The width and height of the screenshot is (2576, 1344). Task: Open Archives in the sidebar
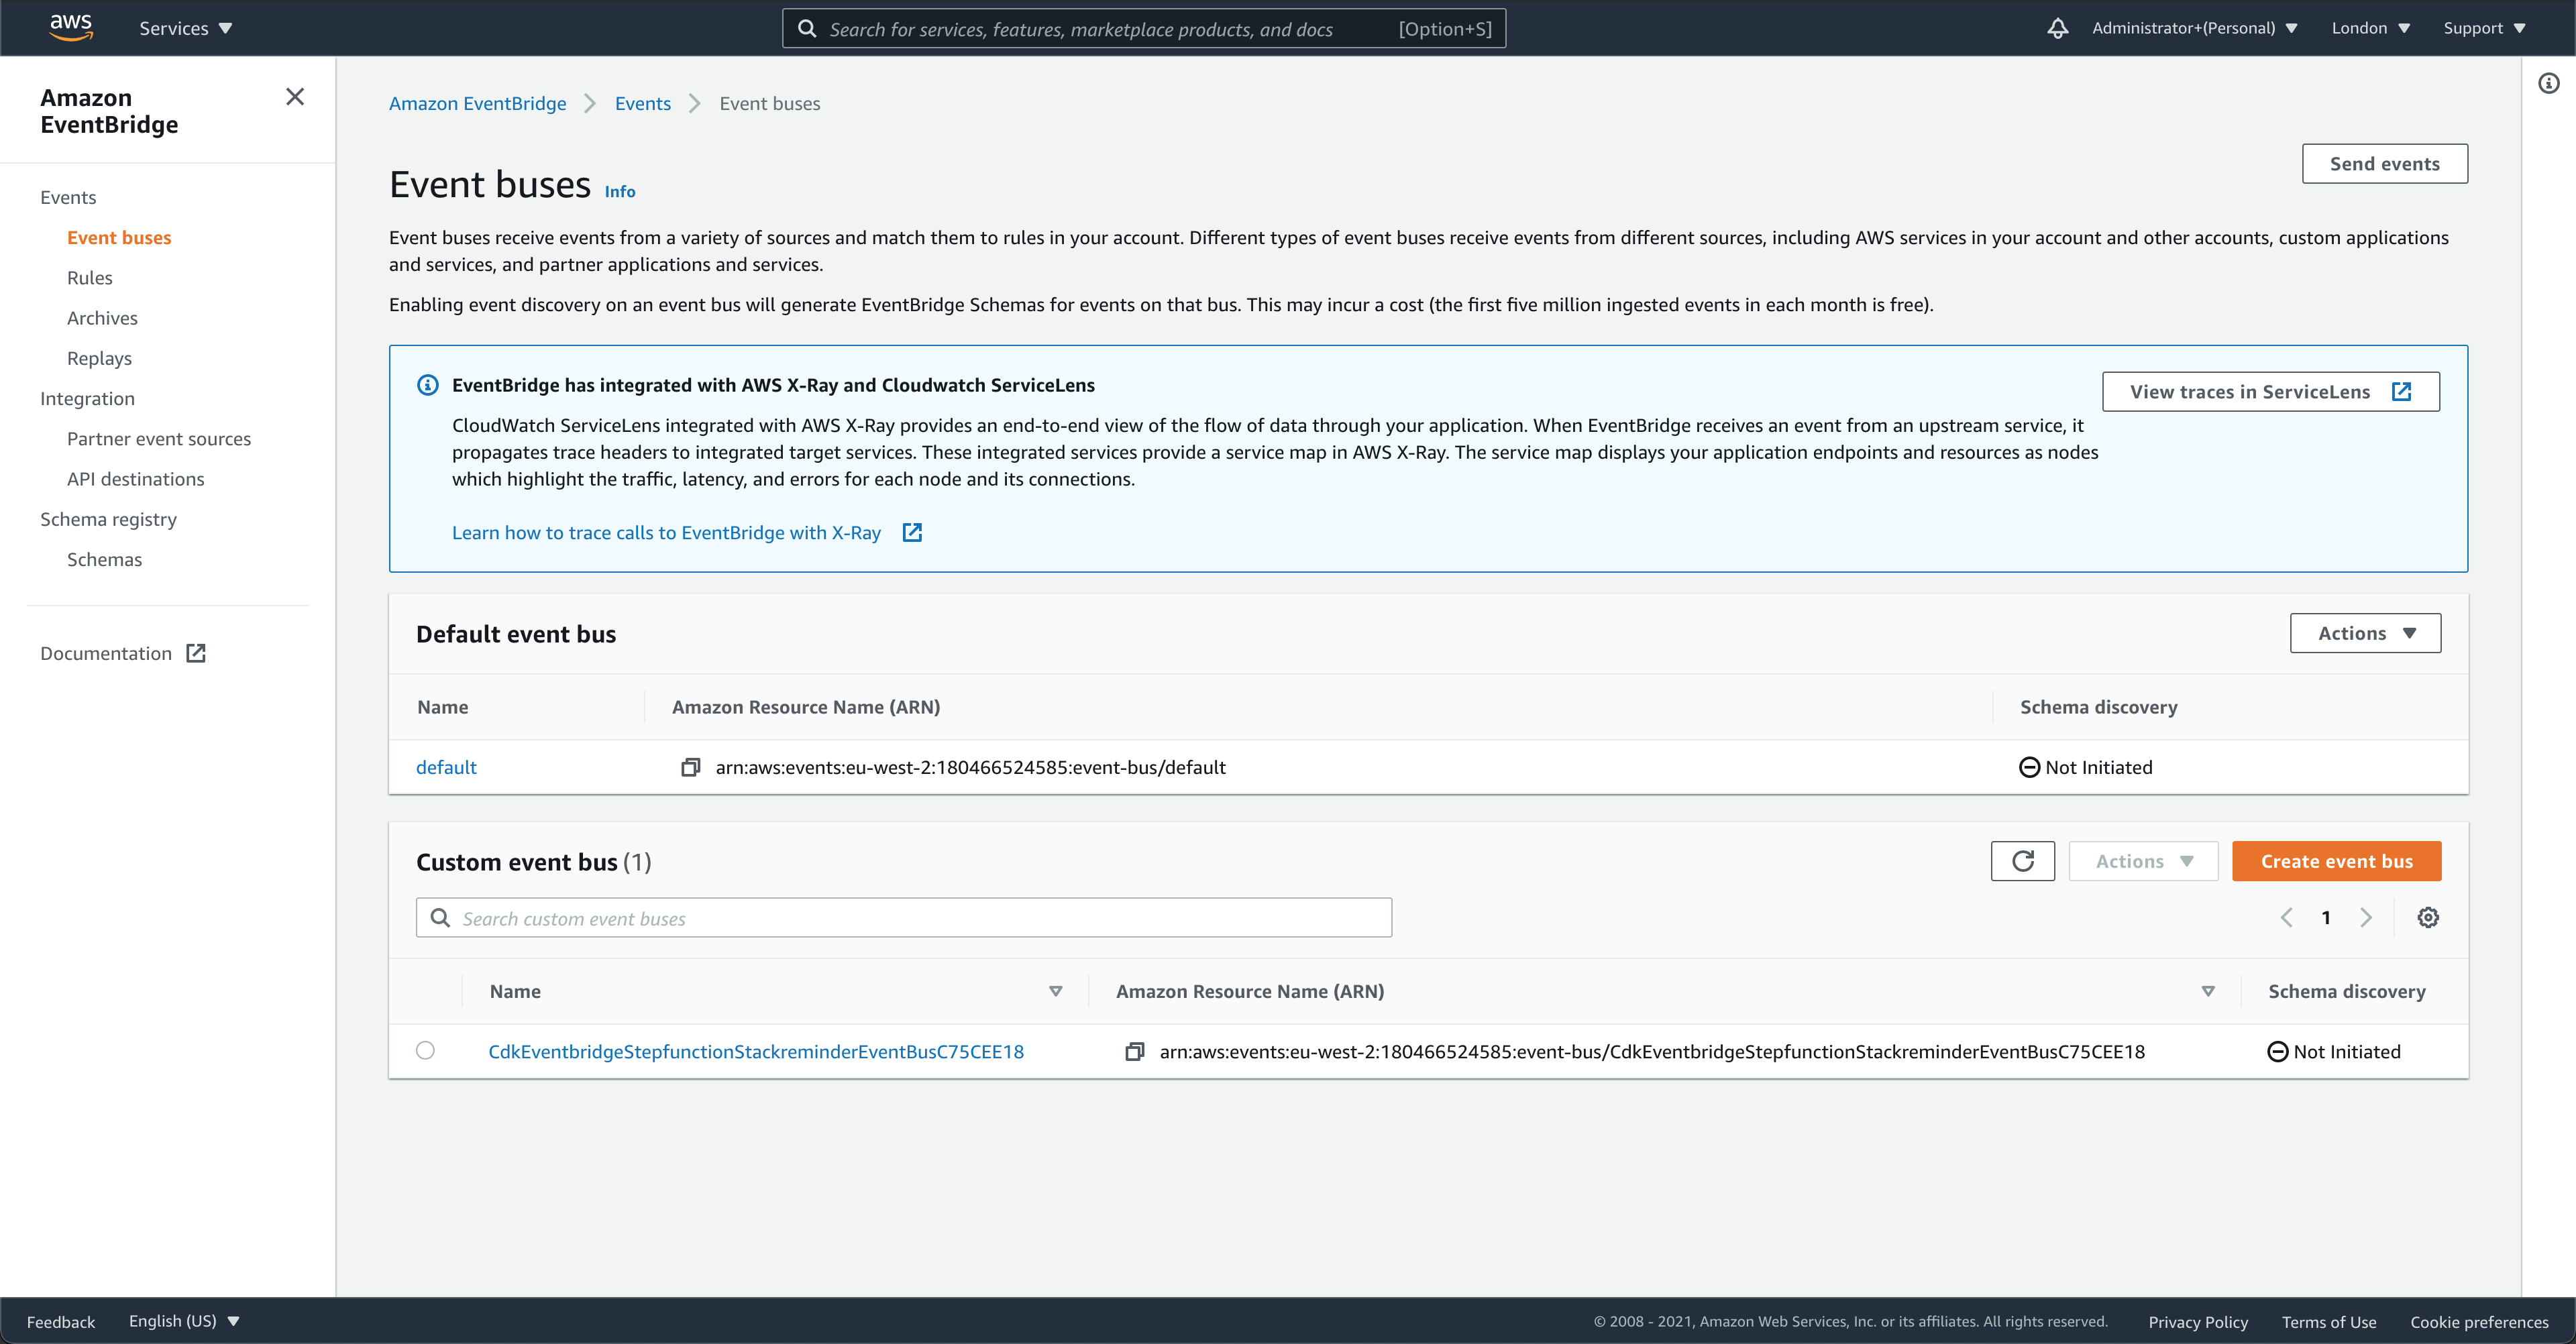102,317
